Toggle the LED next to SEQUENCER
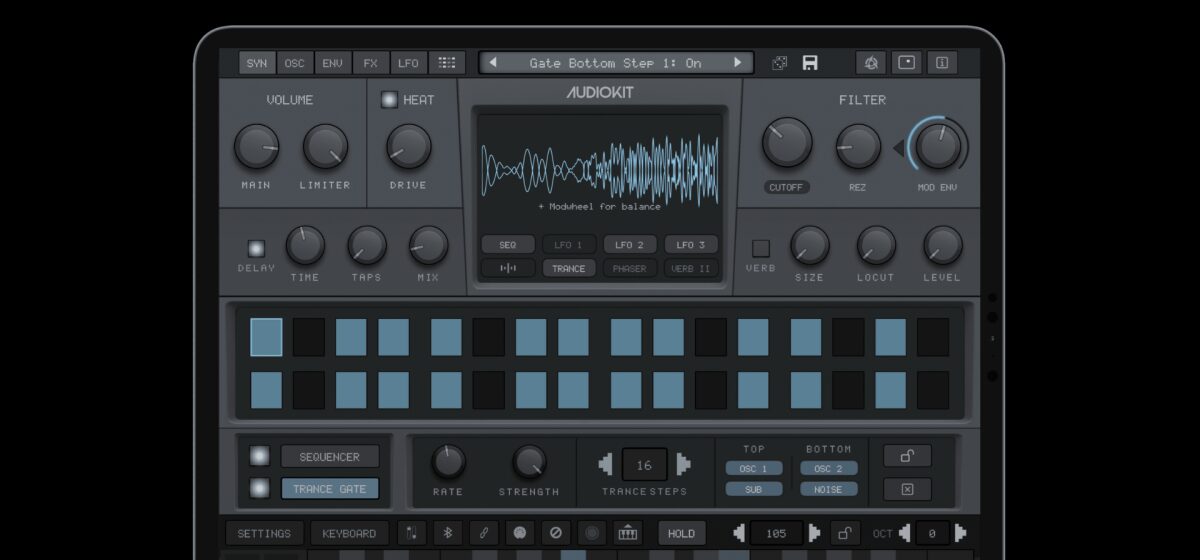This screenshot has width=1200, height=560. coord(258,456)
